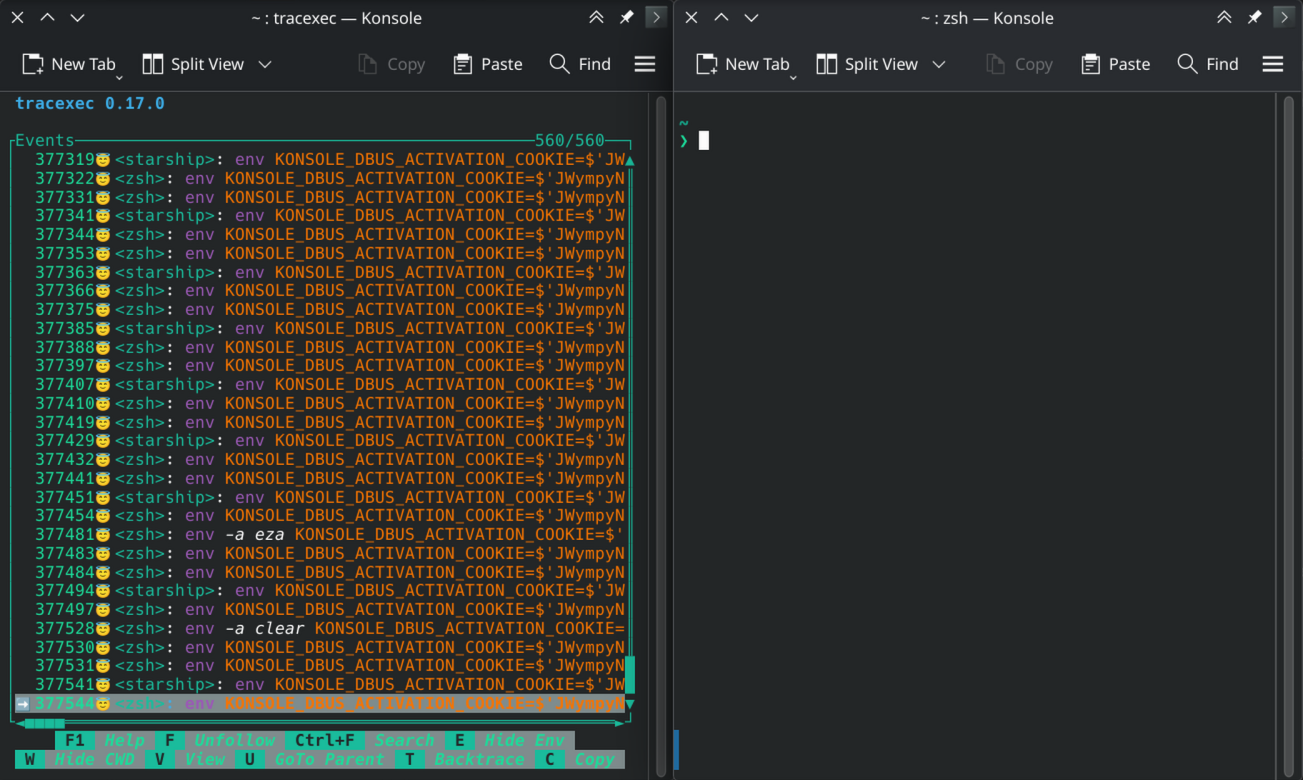Click the events list scroll-up arrow
The width and height of the screenshot is (1303, 780).
630,160
